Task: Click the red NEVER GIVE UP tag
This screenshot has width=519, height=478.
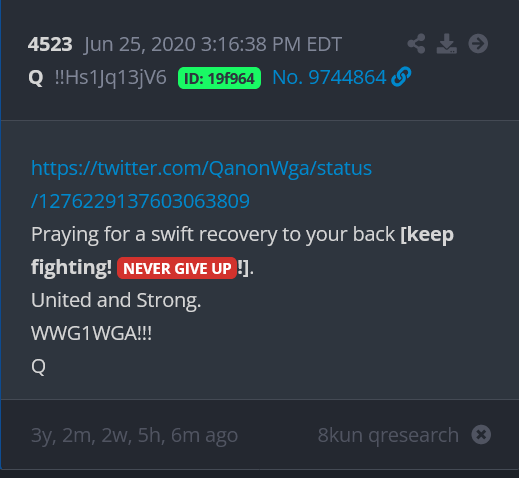Action: pos(177,268)
